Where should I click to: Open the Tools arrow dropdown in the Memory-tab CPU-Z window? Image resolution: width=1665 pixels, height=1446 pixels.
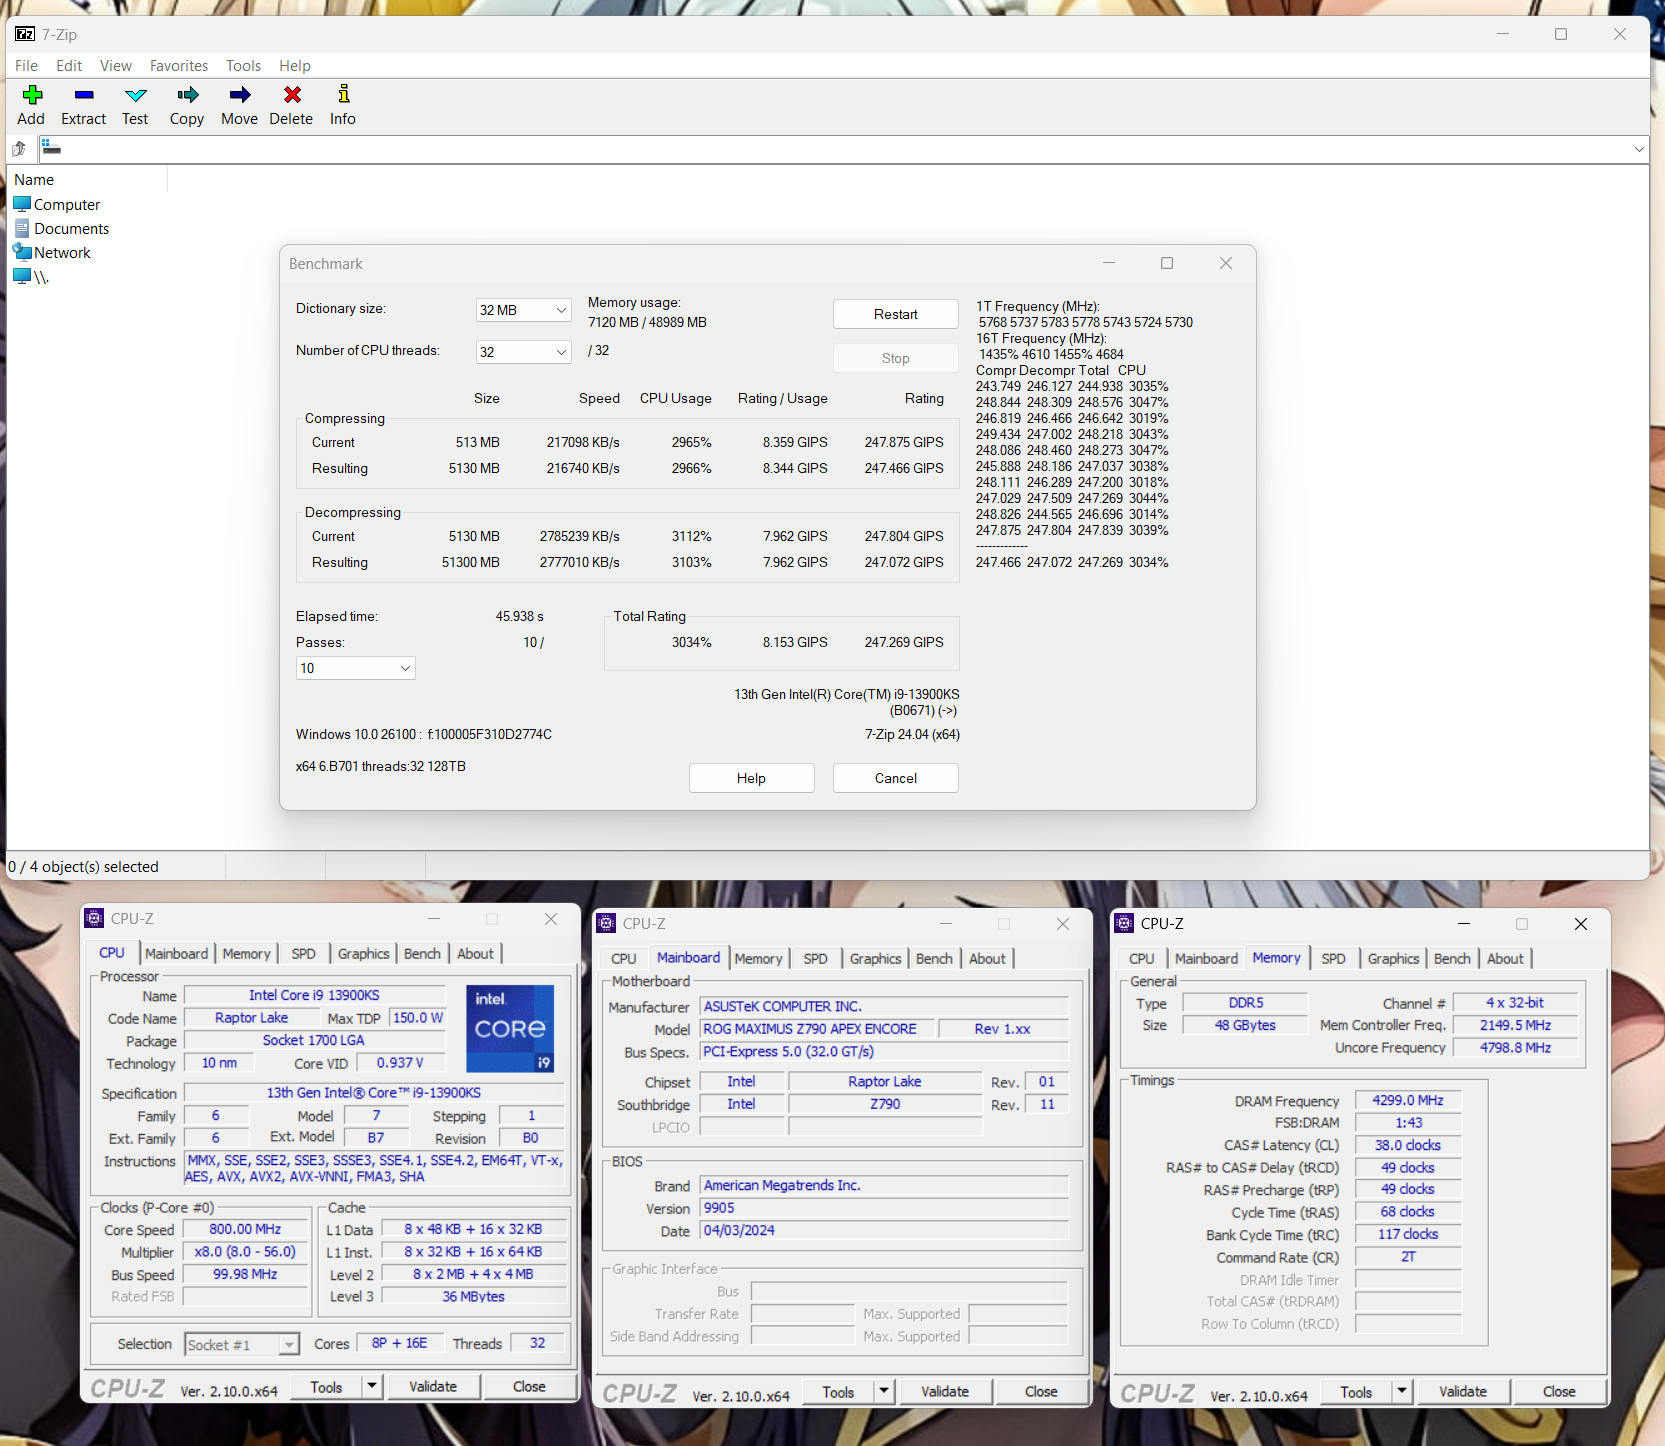click(x=1402, y=1391)
